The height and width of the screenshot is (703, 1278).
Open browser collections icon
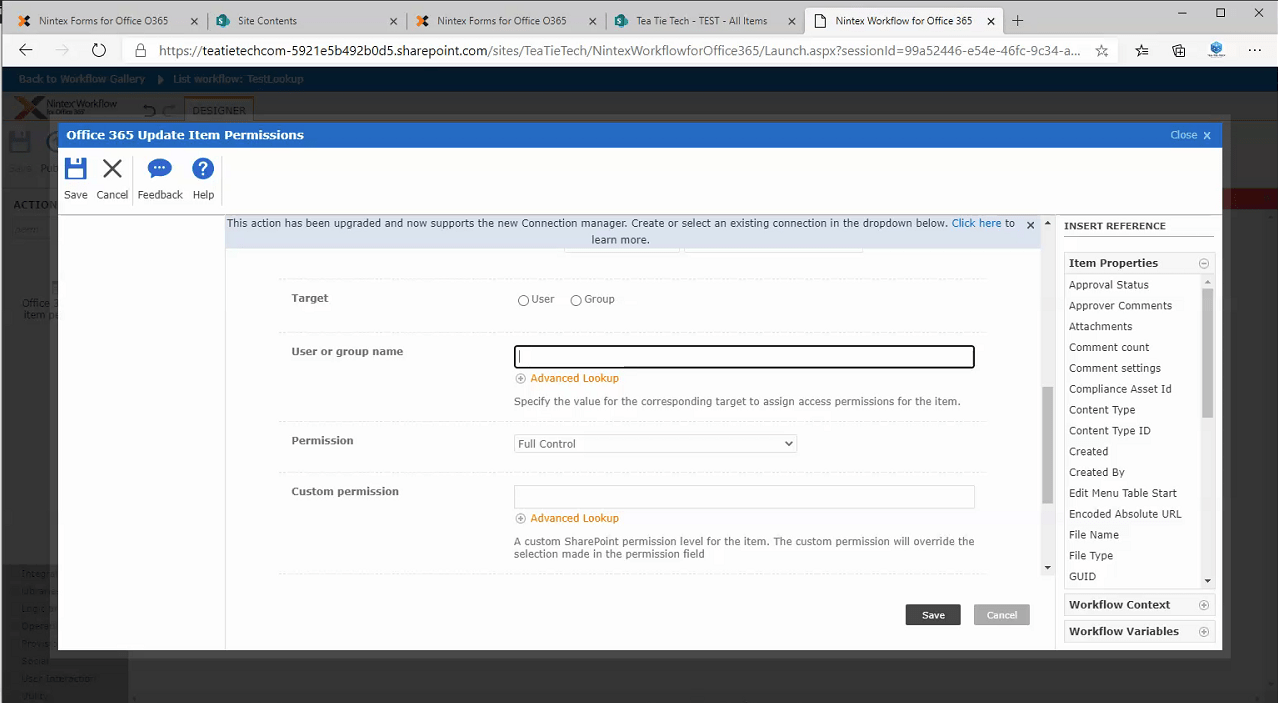tap(1179, 50)
